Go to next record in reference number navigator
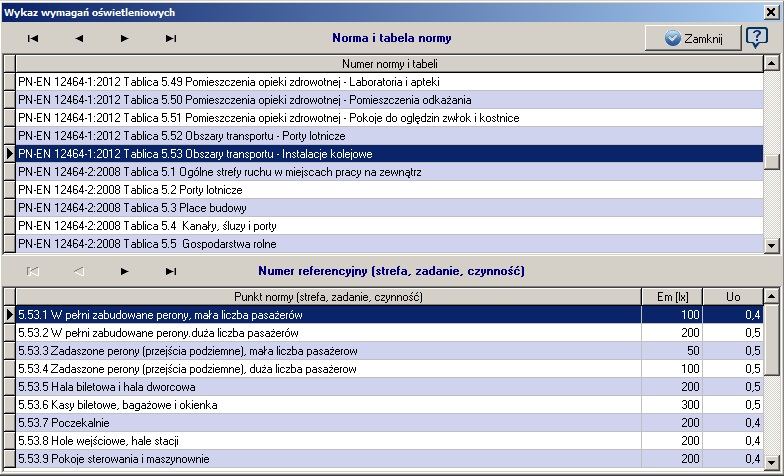Viewport: 784px width, 476px height. (124, 272)
